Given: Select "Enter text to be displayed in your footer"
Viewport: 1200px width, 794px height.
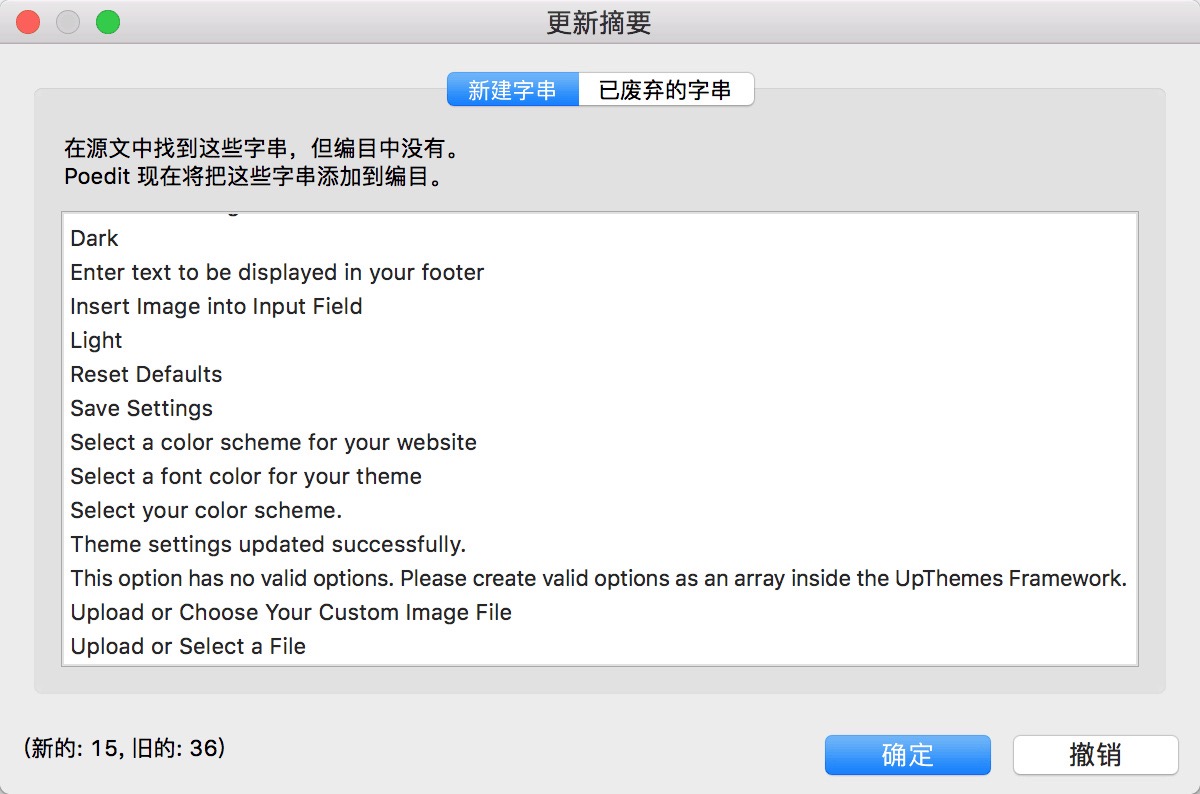Looking at the screenshot, I should point(277,273).
